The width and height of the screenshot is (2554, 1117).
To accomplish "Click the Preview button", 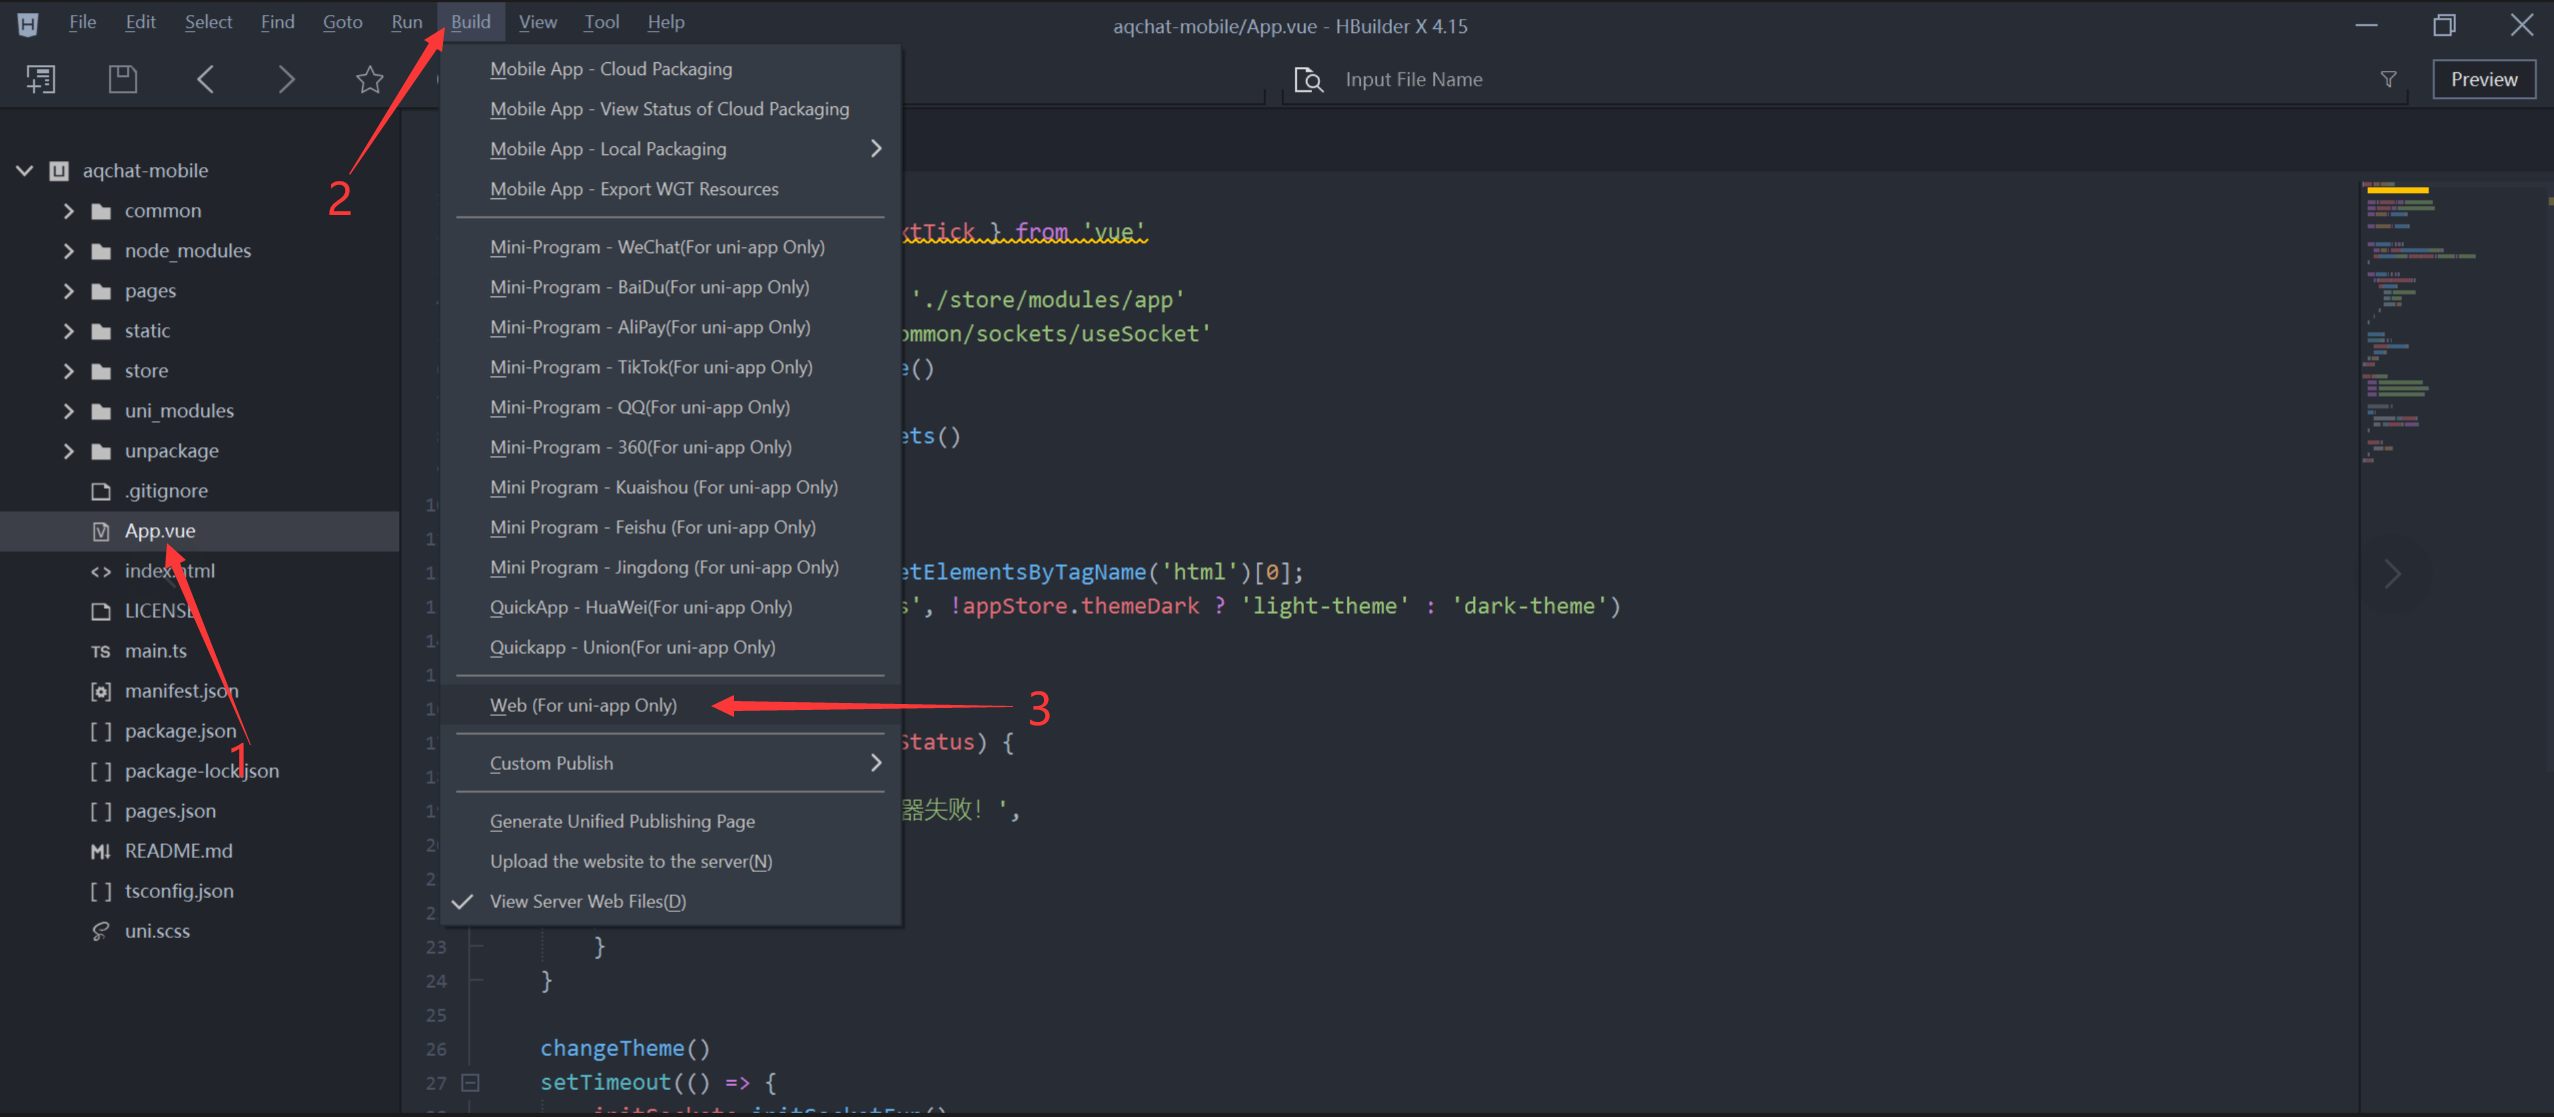I will (2484, 79).
